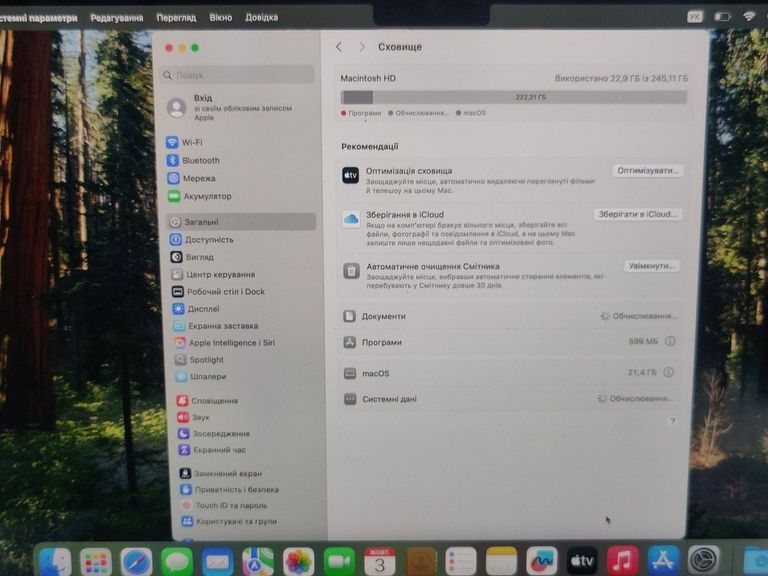768x576 pixels.
Task: Open Safari from the Dock
Action: tap(136, 562)
